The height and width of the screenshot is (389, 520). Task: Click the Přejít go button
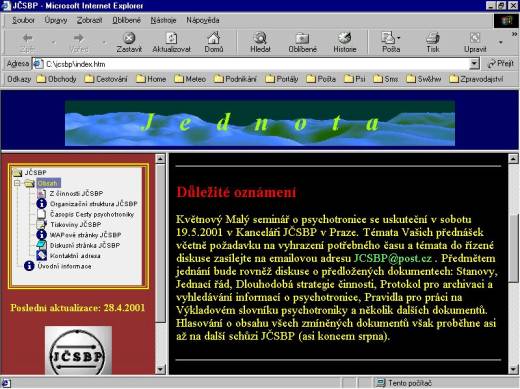point(500,63)
